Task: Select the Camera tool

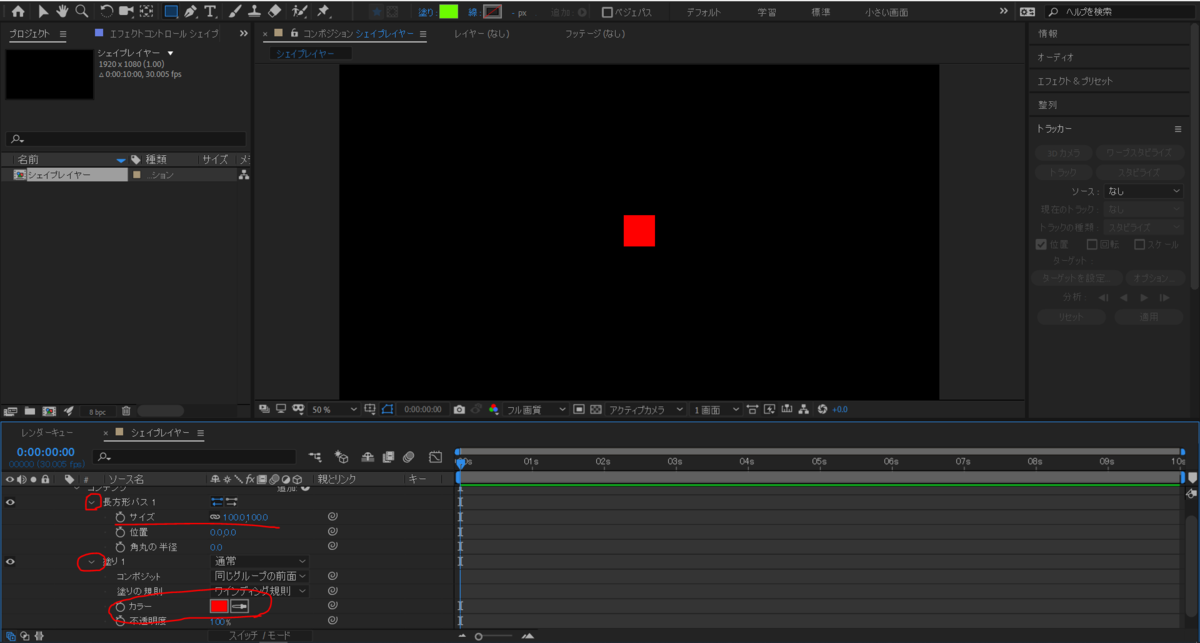Action: [x=126, y=12]
